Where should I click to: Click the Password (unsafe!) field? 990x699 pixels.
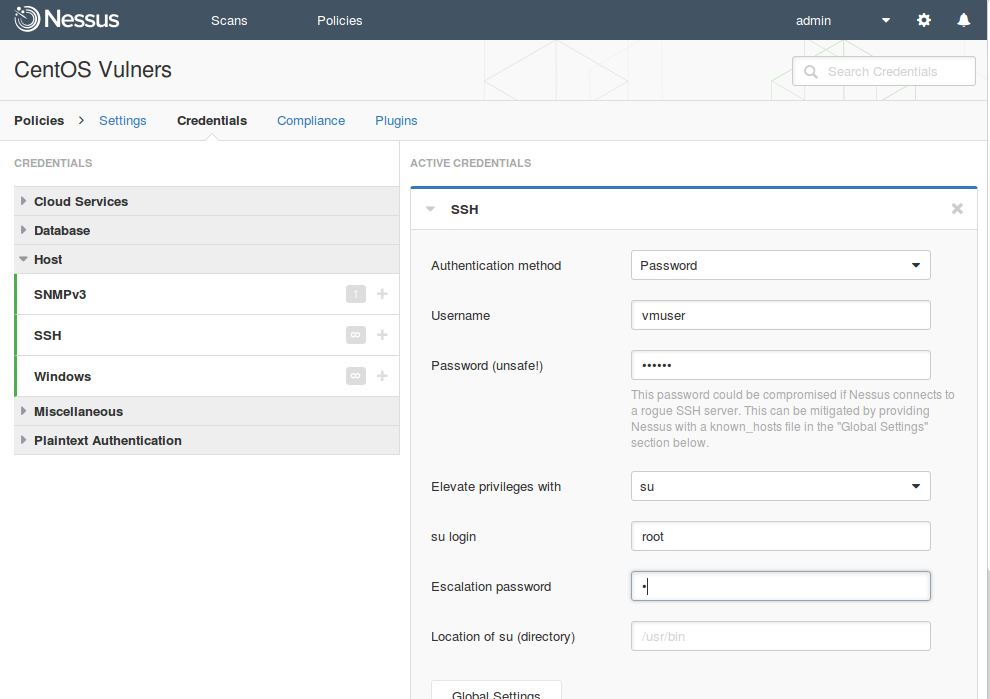pos(780,365)
